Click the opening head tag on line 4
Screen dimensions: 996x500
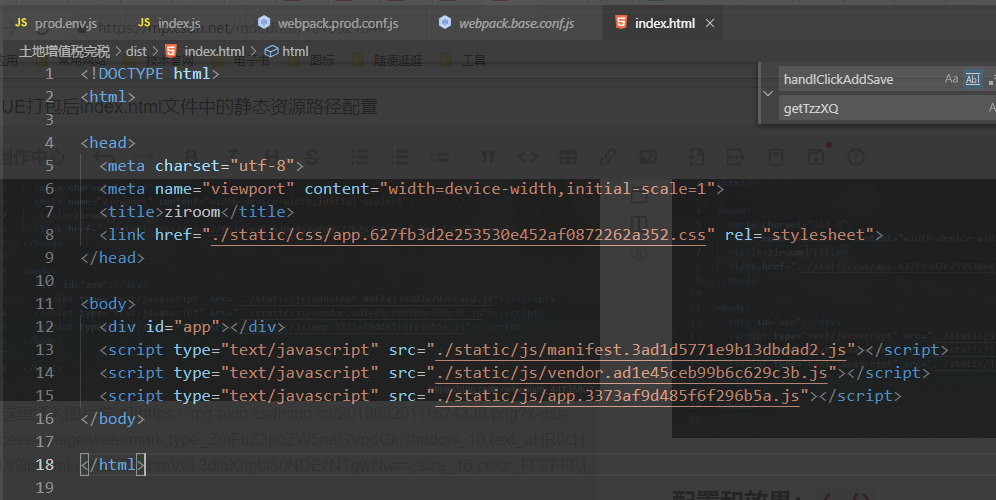tap(108, 143)
